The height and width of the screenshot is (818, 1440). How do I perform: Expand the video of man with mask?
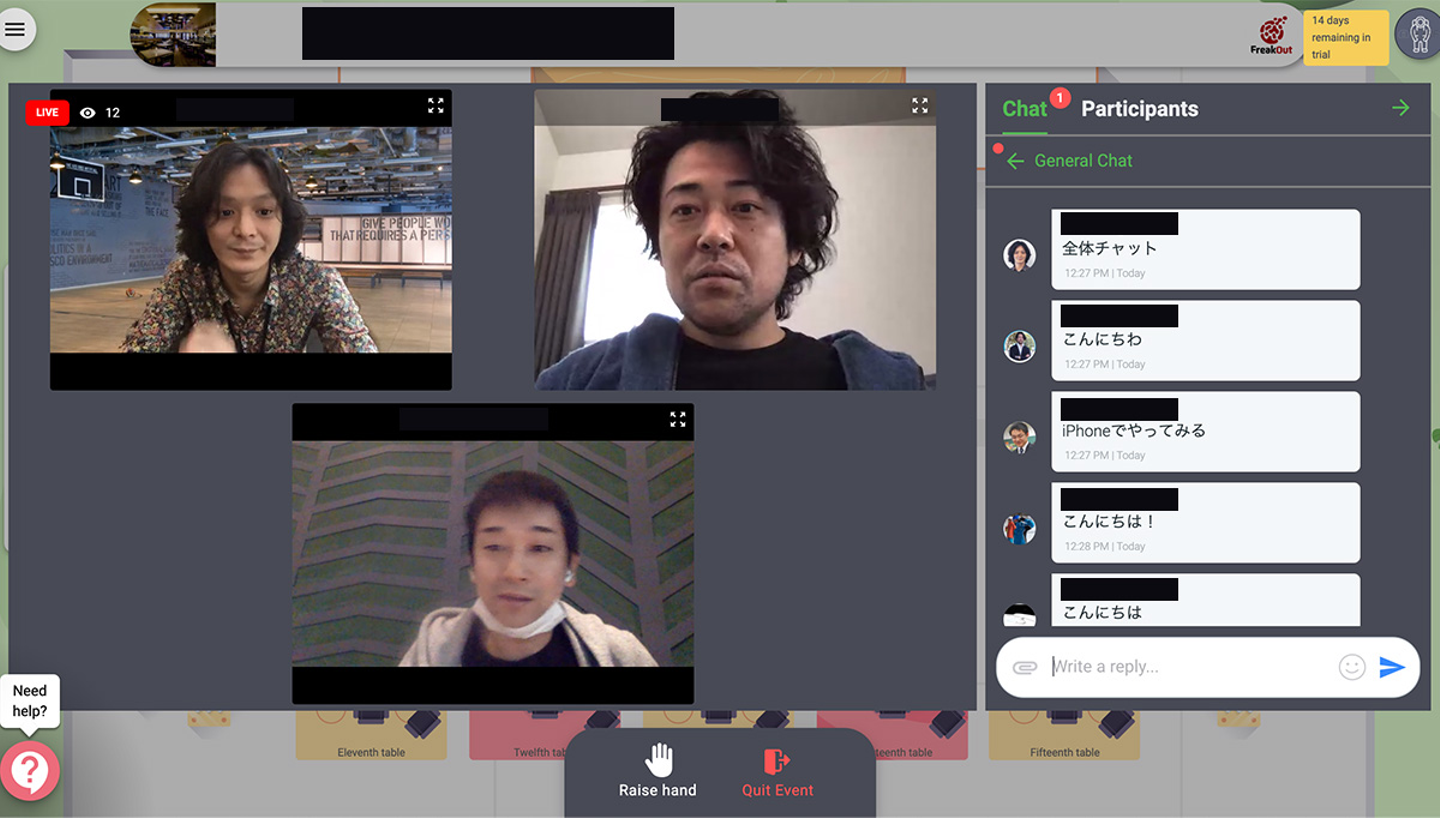(678, 419)
